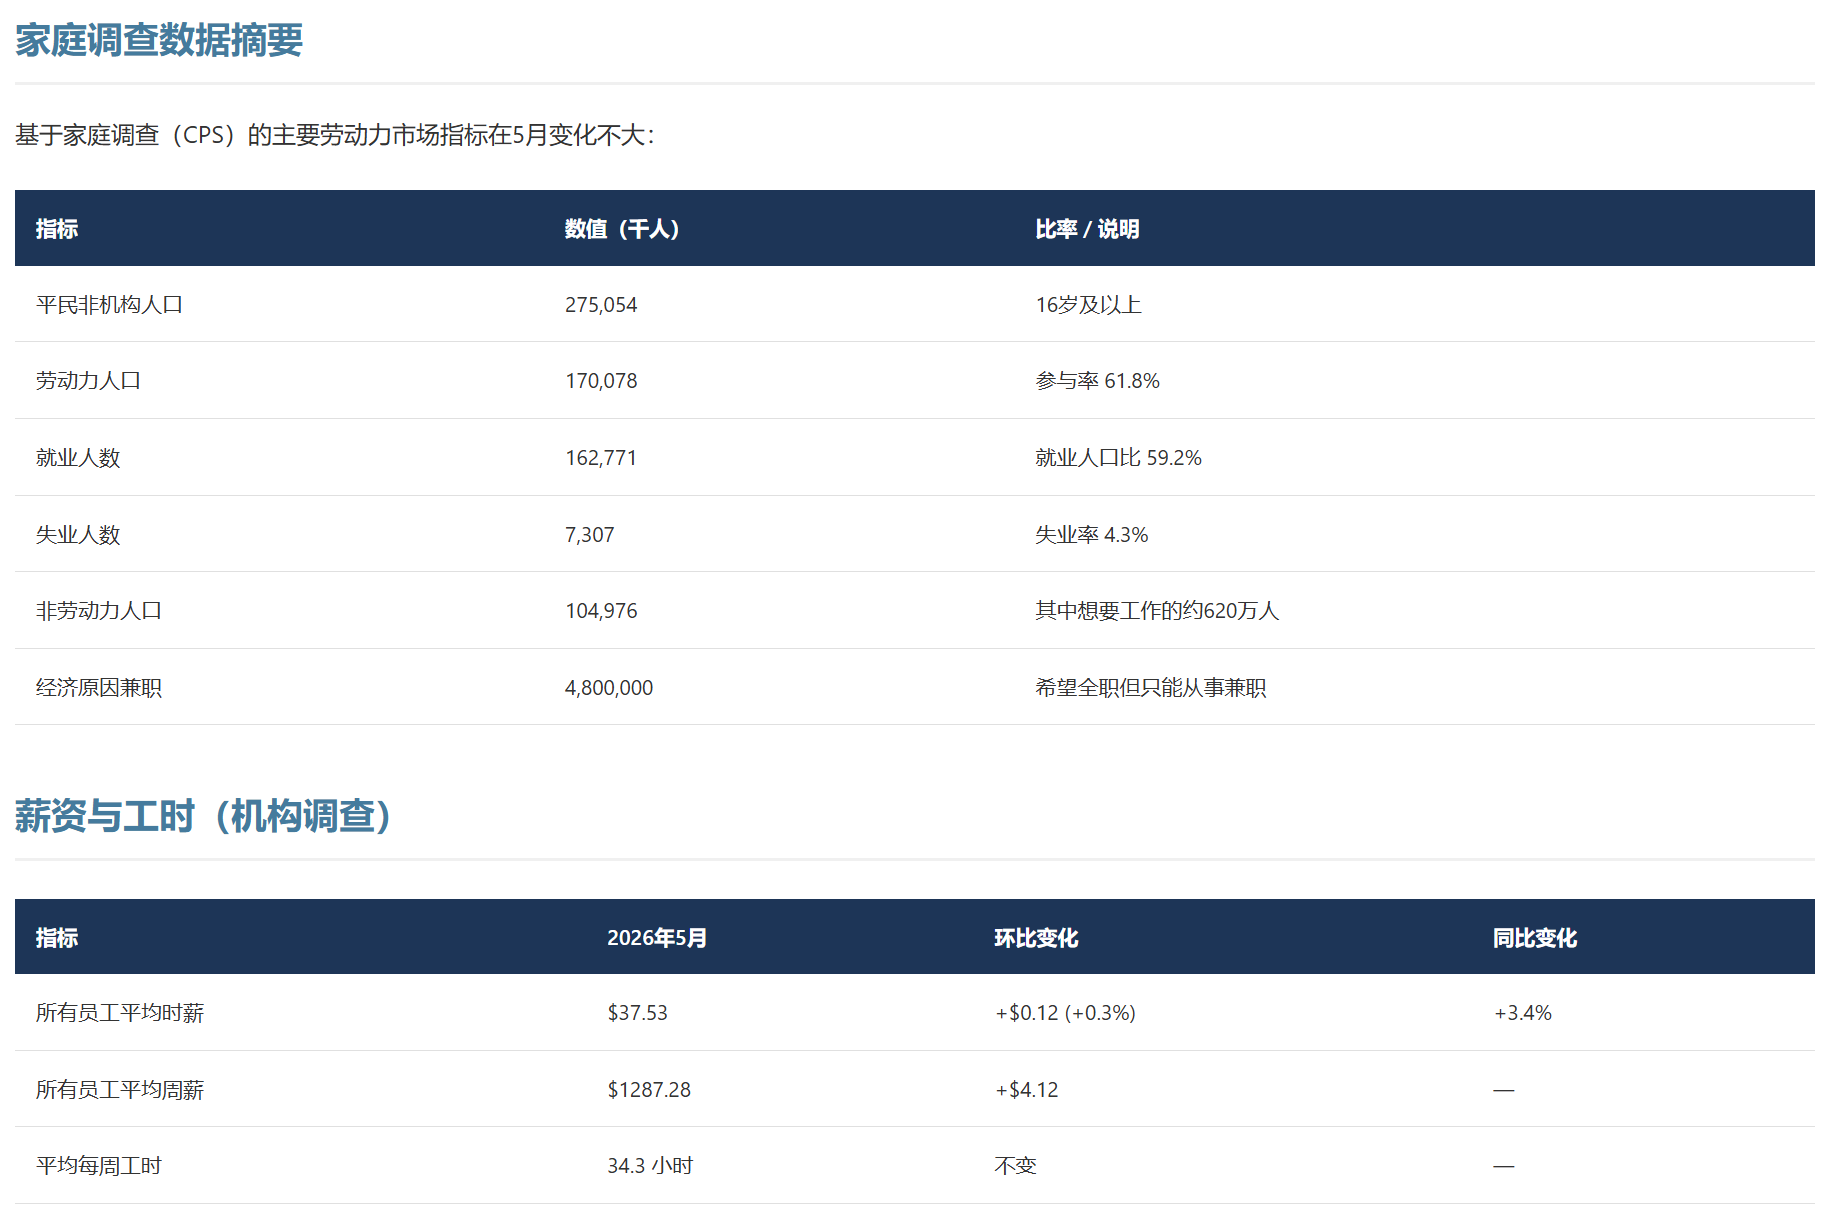Click the +$4.12 cell

click(1026, 1090)
